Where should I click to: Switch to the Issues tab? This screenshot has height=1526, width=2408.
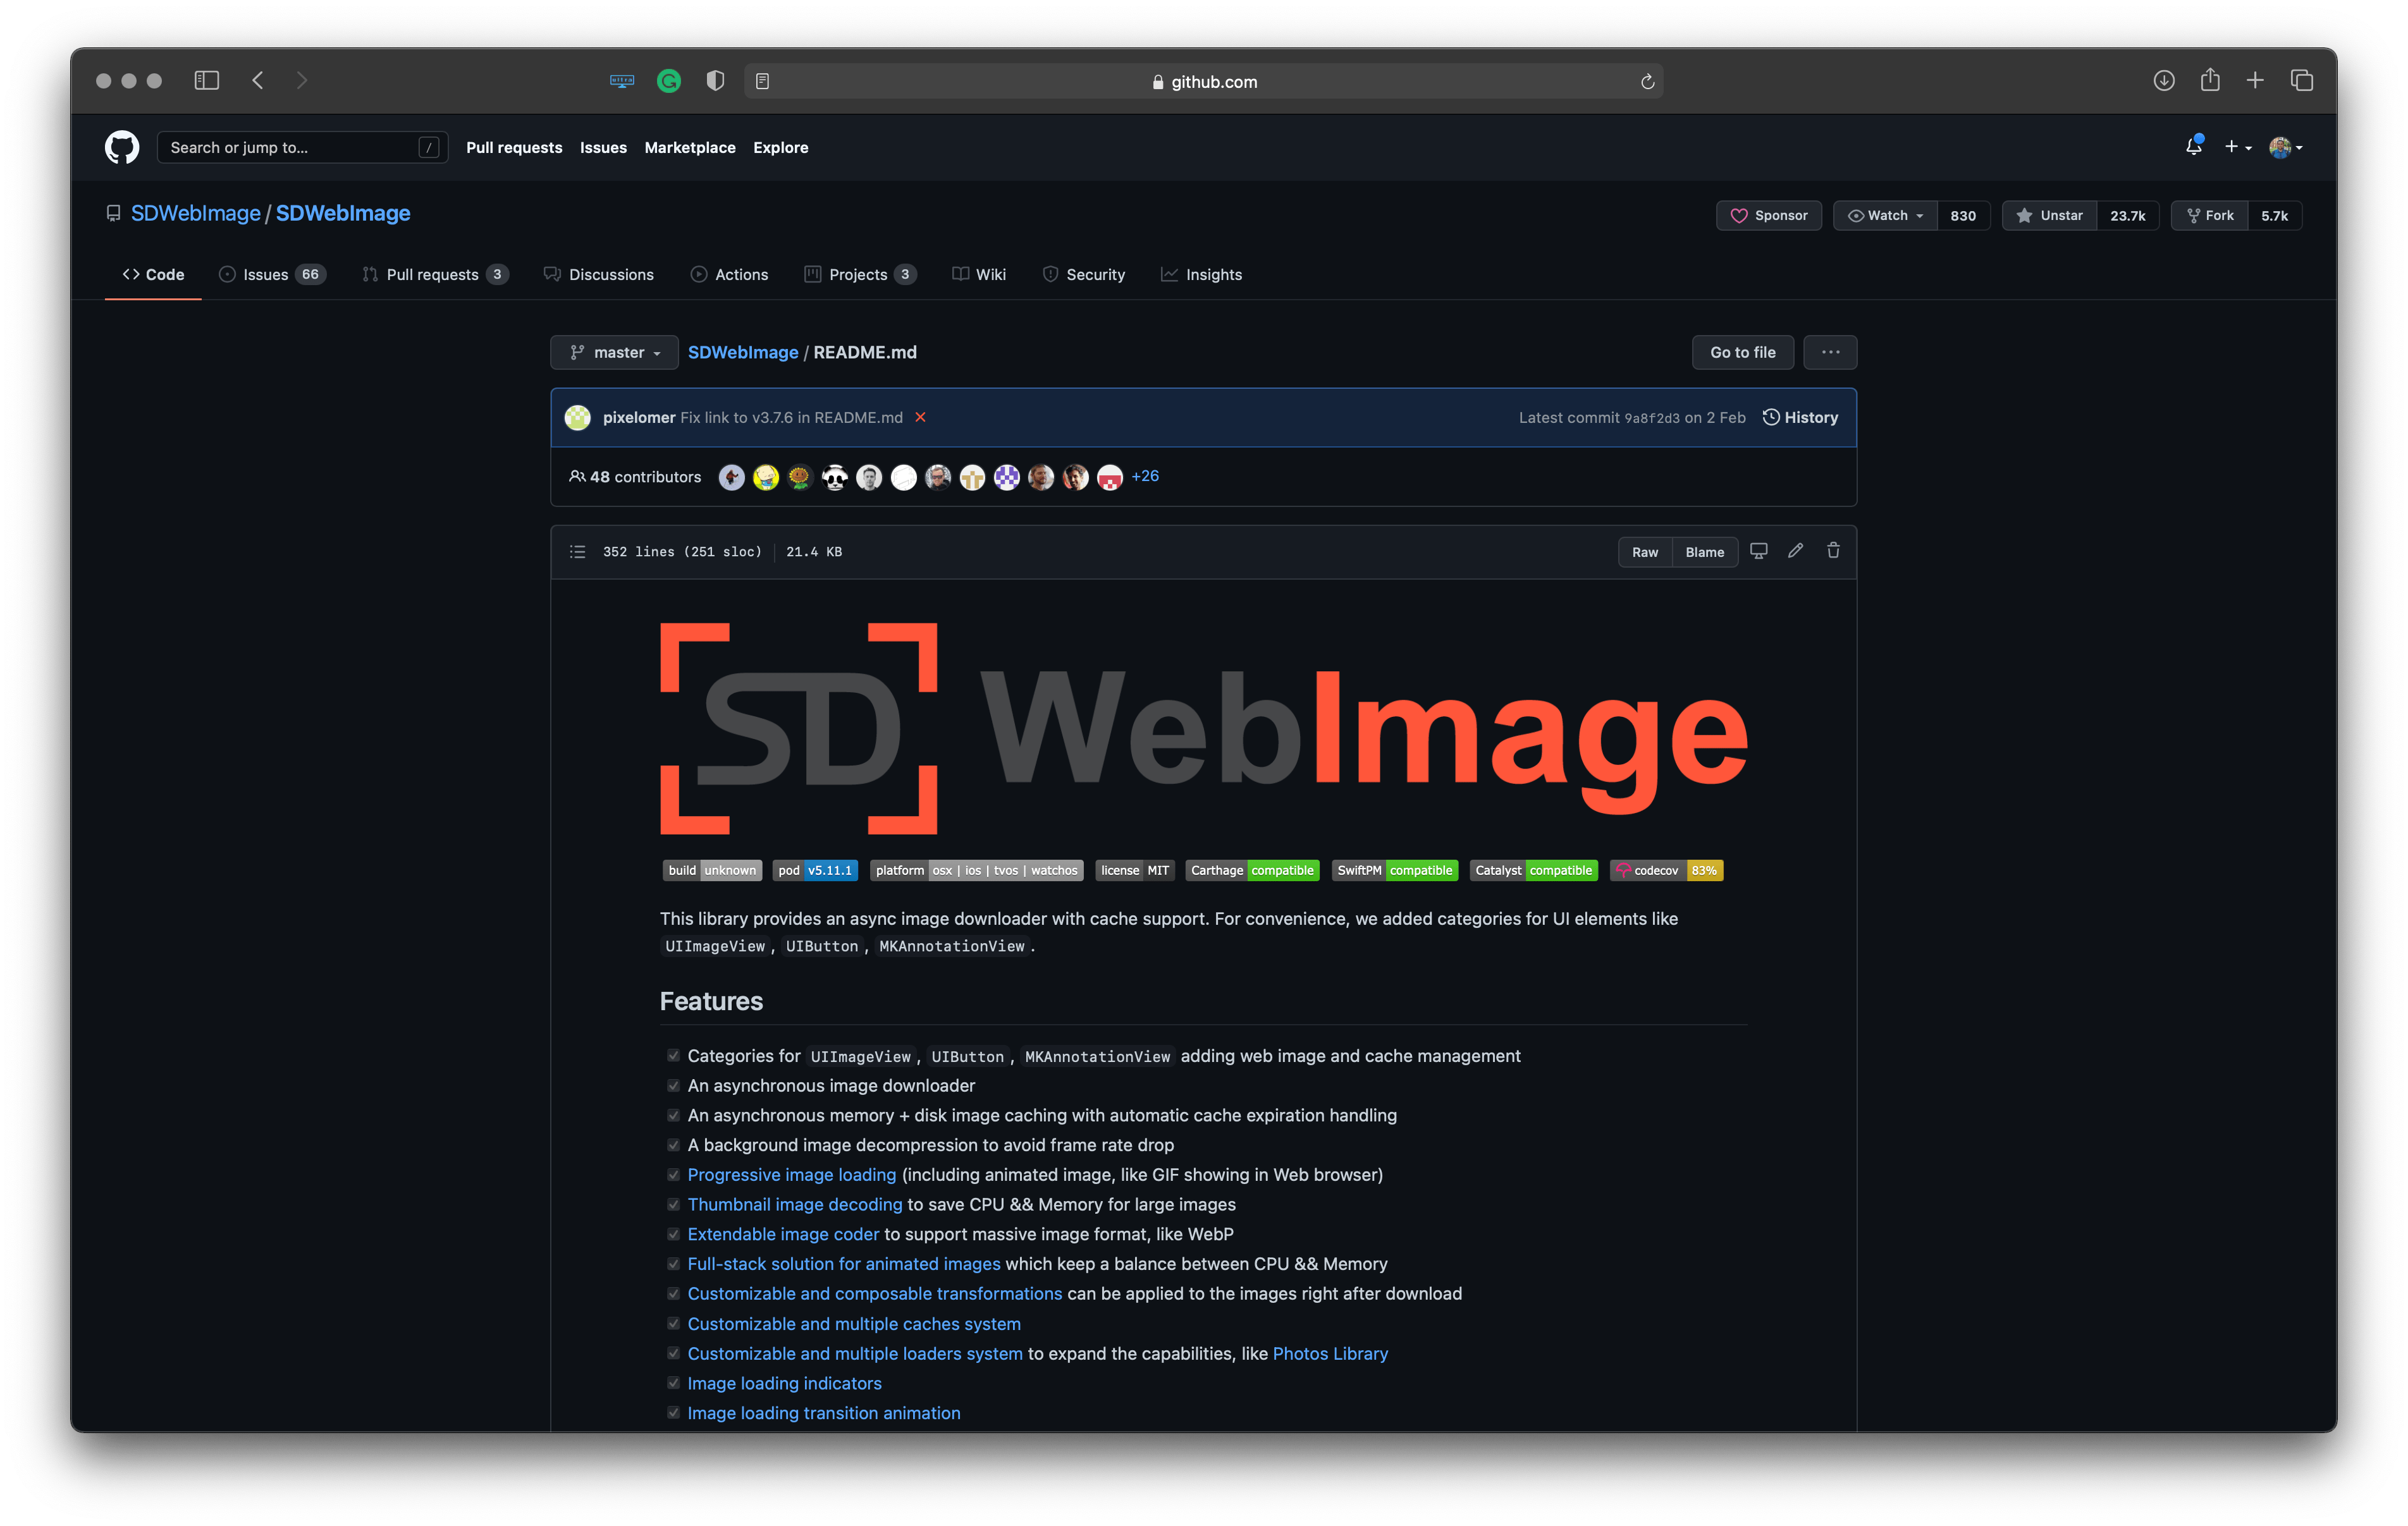[x=272, y=274]
